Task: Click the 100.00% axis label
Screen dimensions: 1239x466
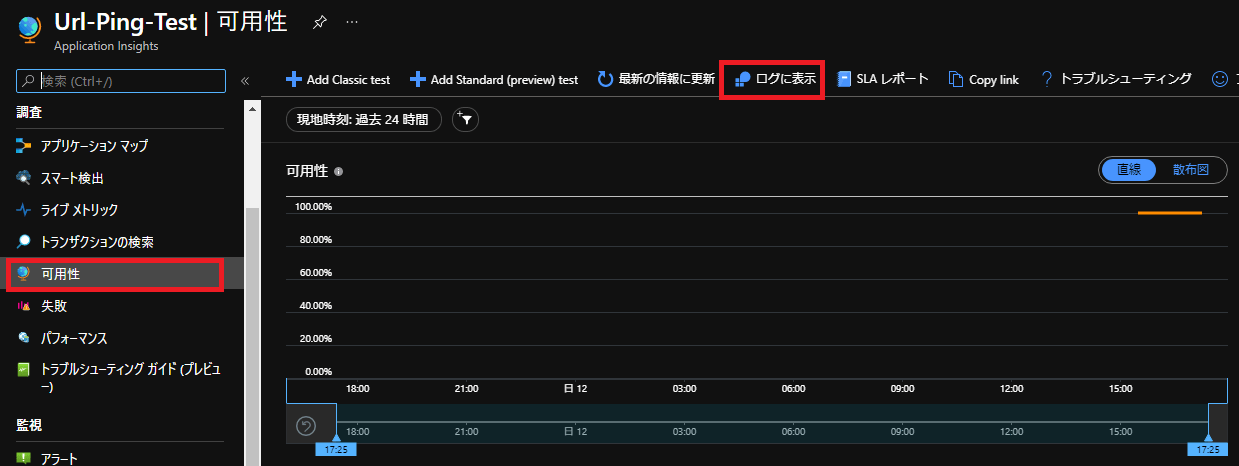Action: [x=313, y=207]
